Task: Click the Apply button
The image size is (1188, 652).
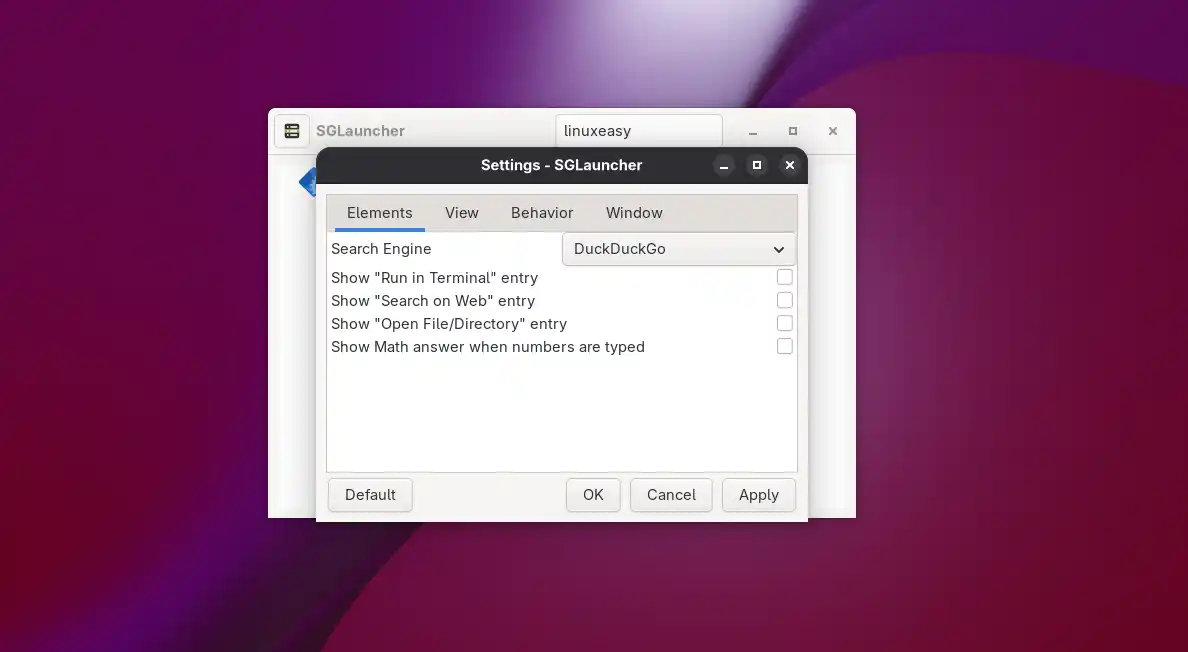Action: (x=758, y=495)
